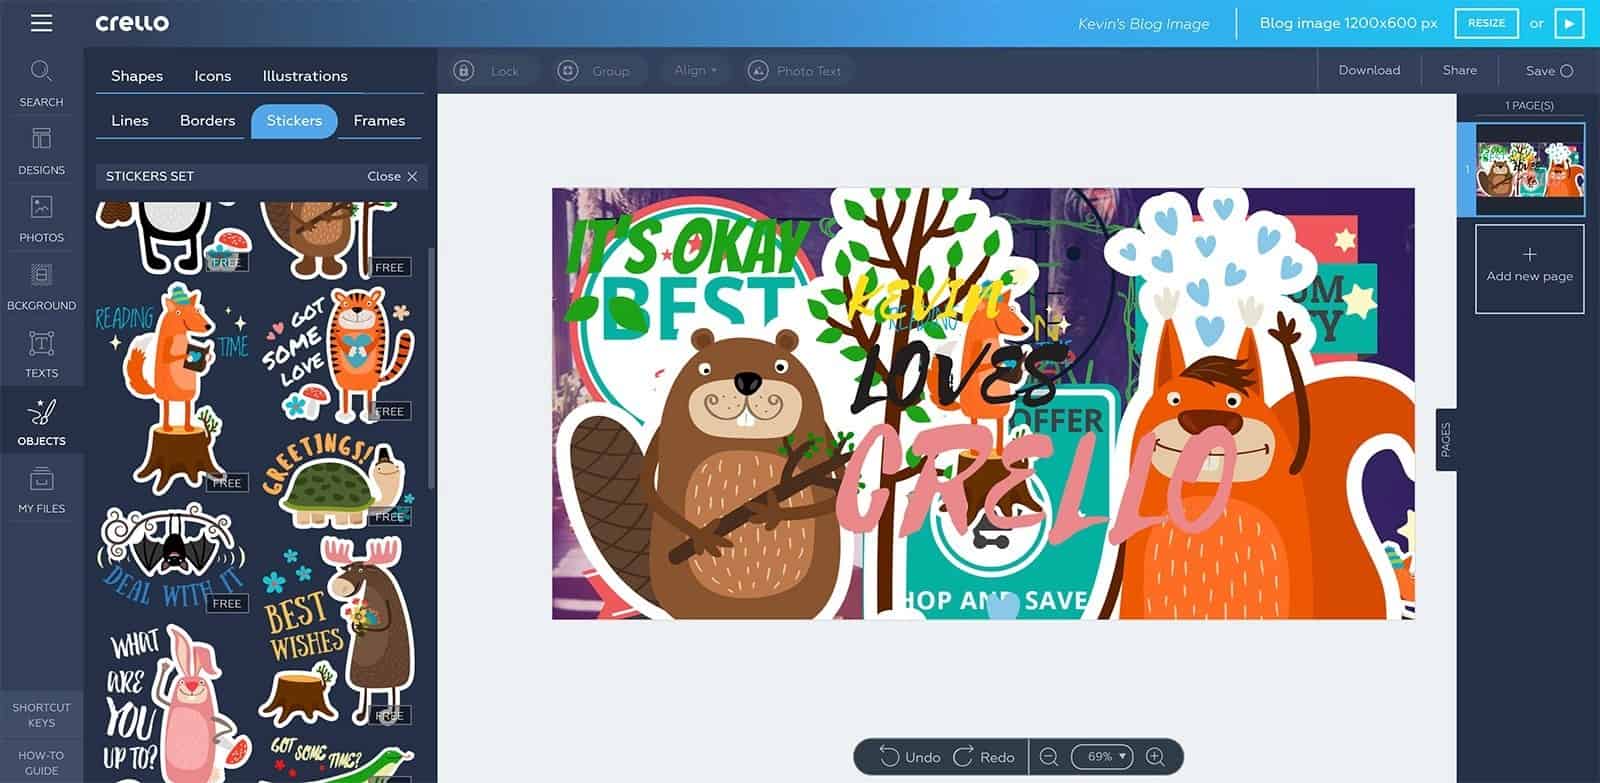Viewport: 1600px width, 783px height.
Task: Edit the design name Kevin's Blog Image
Action: click(1143, 23)
